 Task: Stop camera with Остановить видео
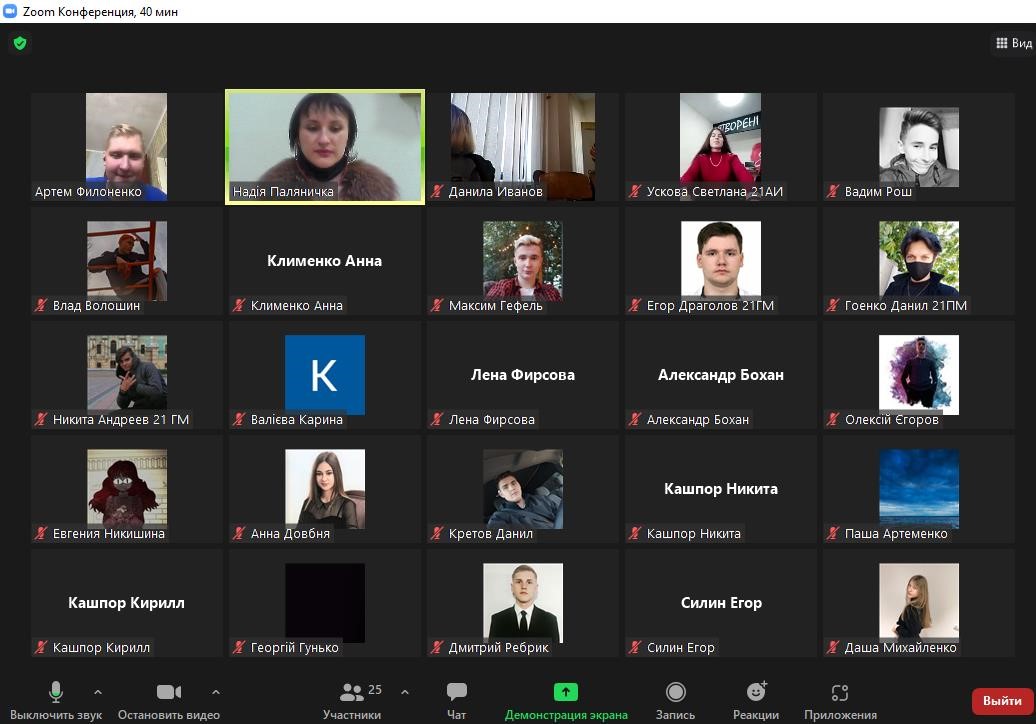tap(168, 701)
